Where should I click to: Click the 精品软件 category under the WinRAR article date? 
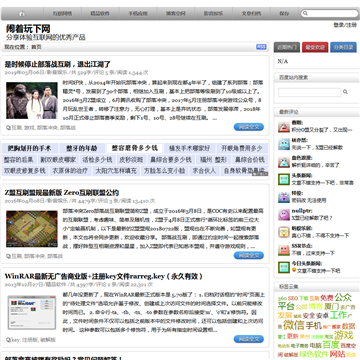coord(56,284)
